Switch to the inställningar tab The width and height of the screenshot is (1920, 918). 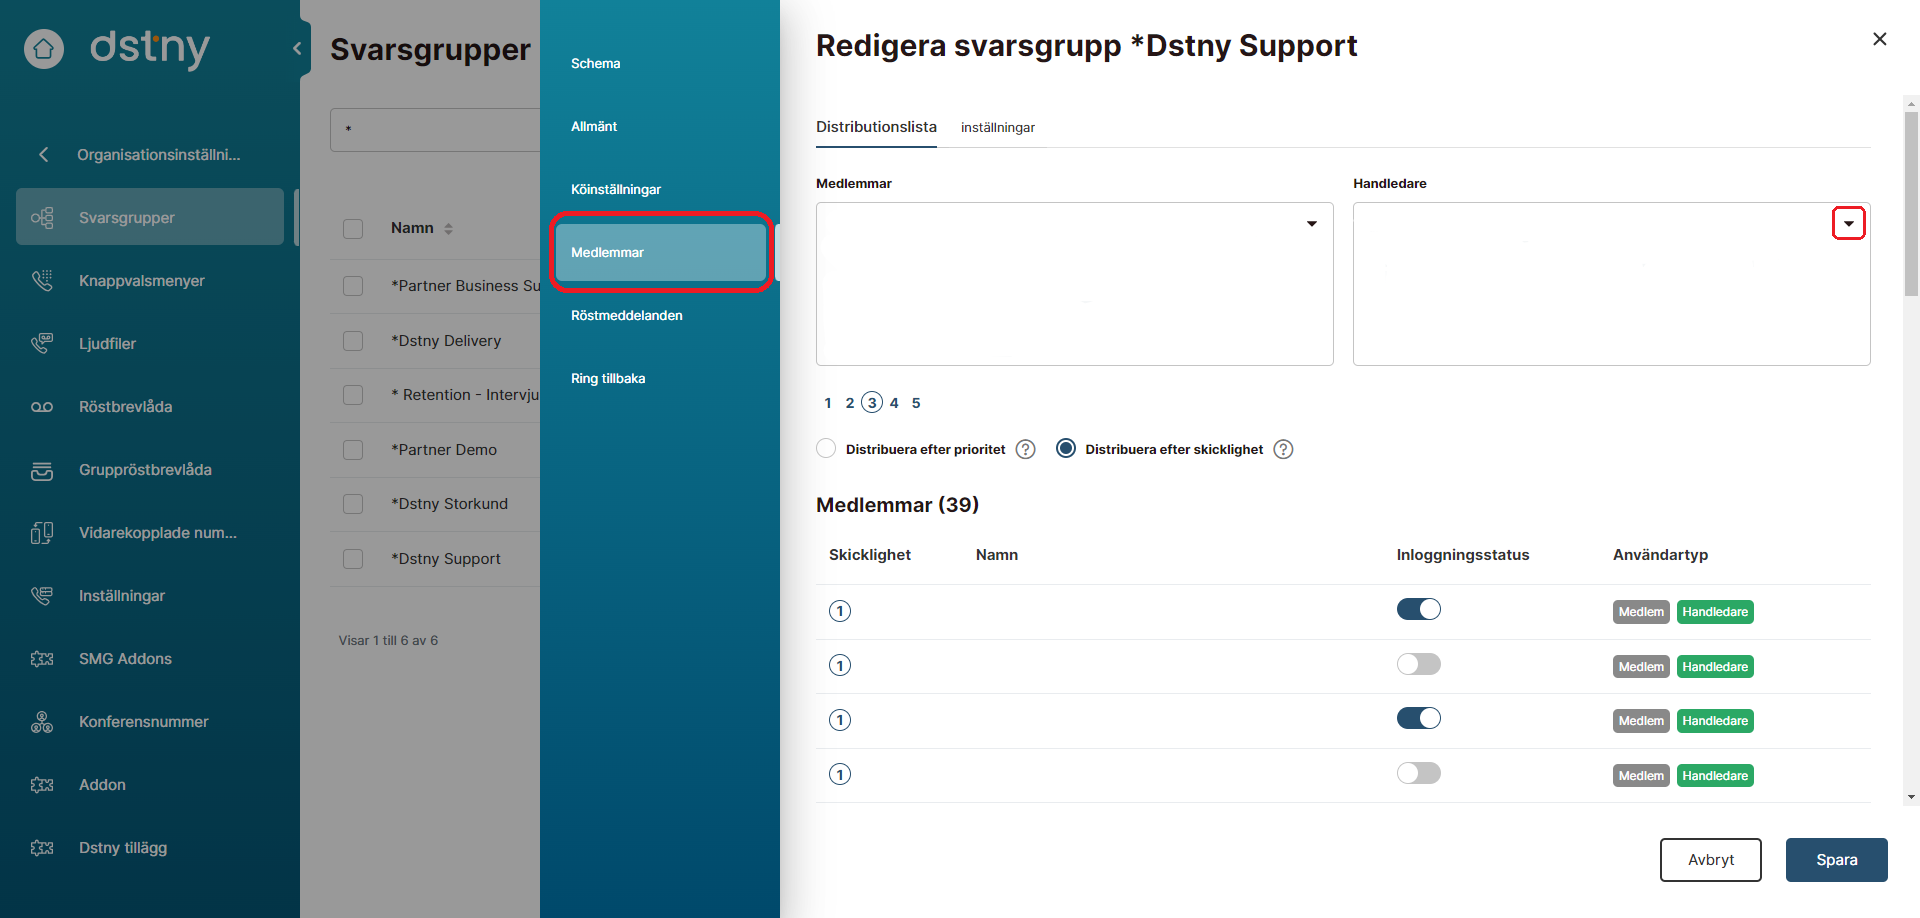997,128
